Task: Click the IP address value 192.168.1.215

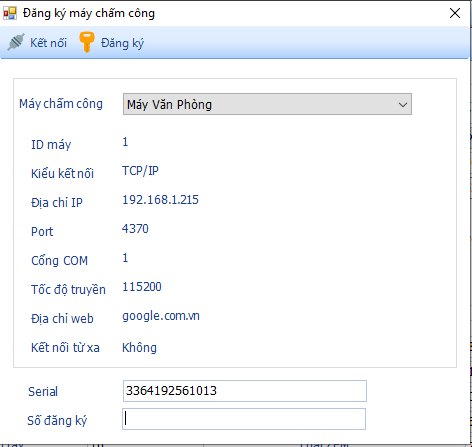Action: click(160, 200)
